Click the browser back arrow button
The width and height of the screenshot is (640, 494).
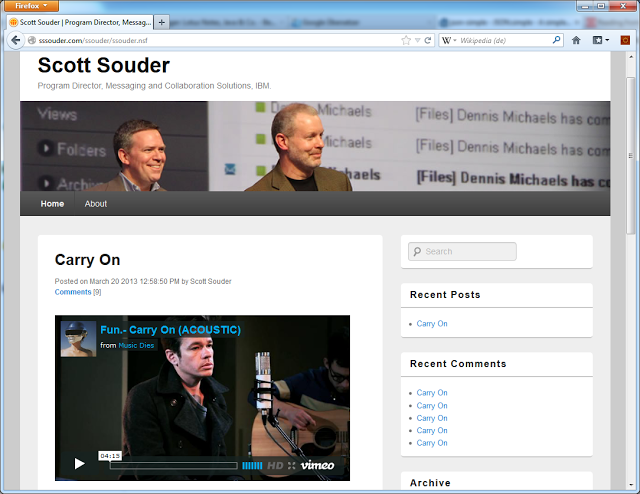(x=15, y=40)
